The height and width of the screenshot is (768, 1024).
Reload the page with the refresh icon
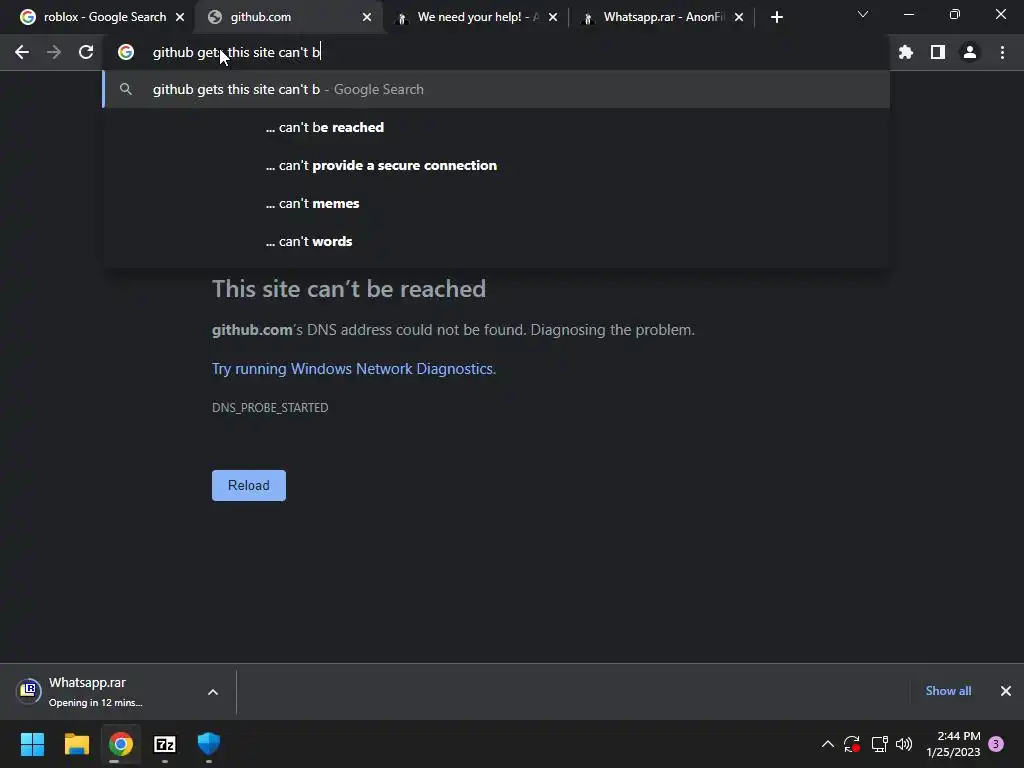coord(86,52)
